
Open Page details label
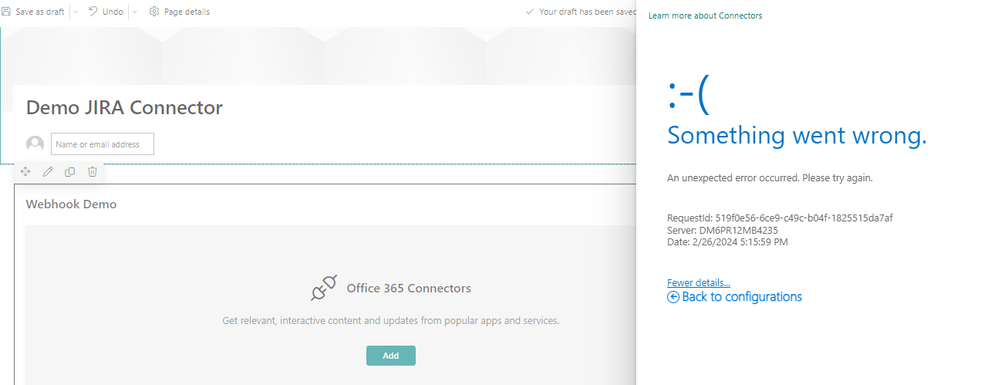(186, 11)
